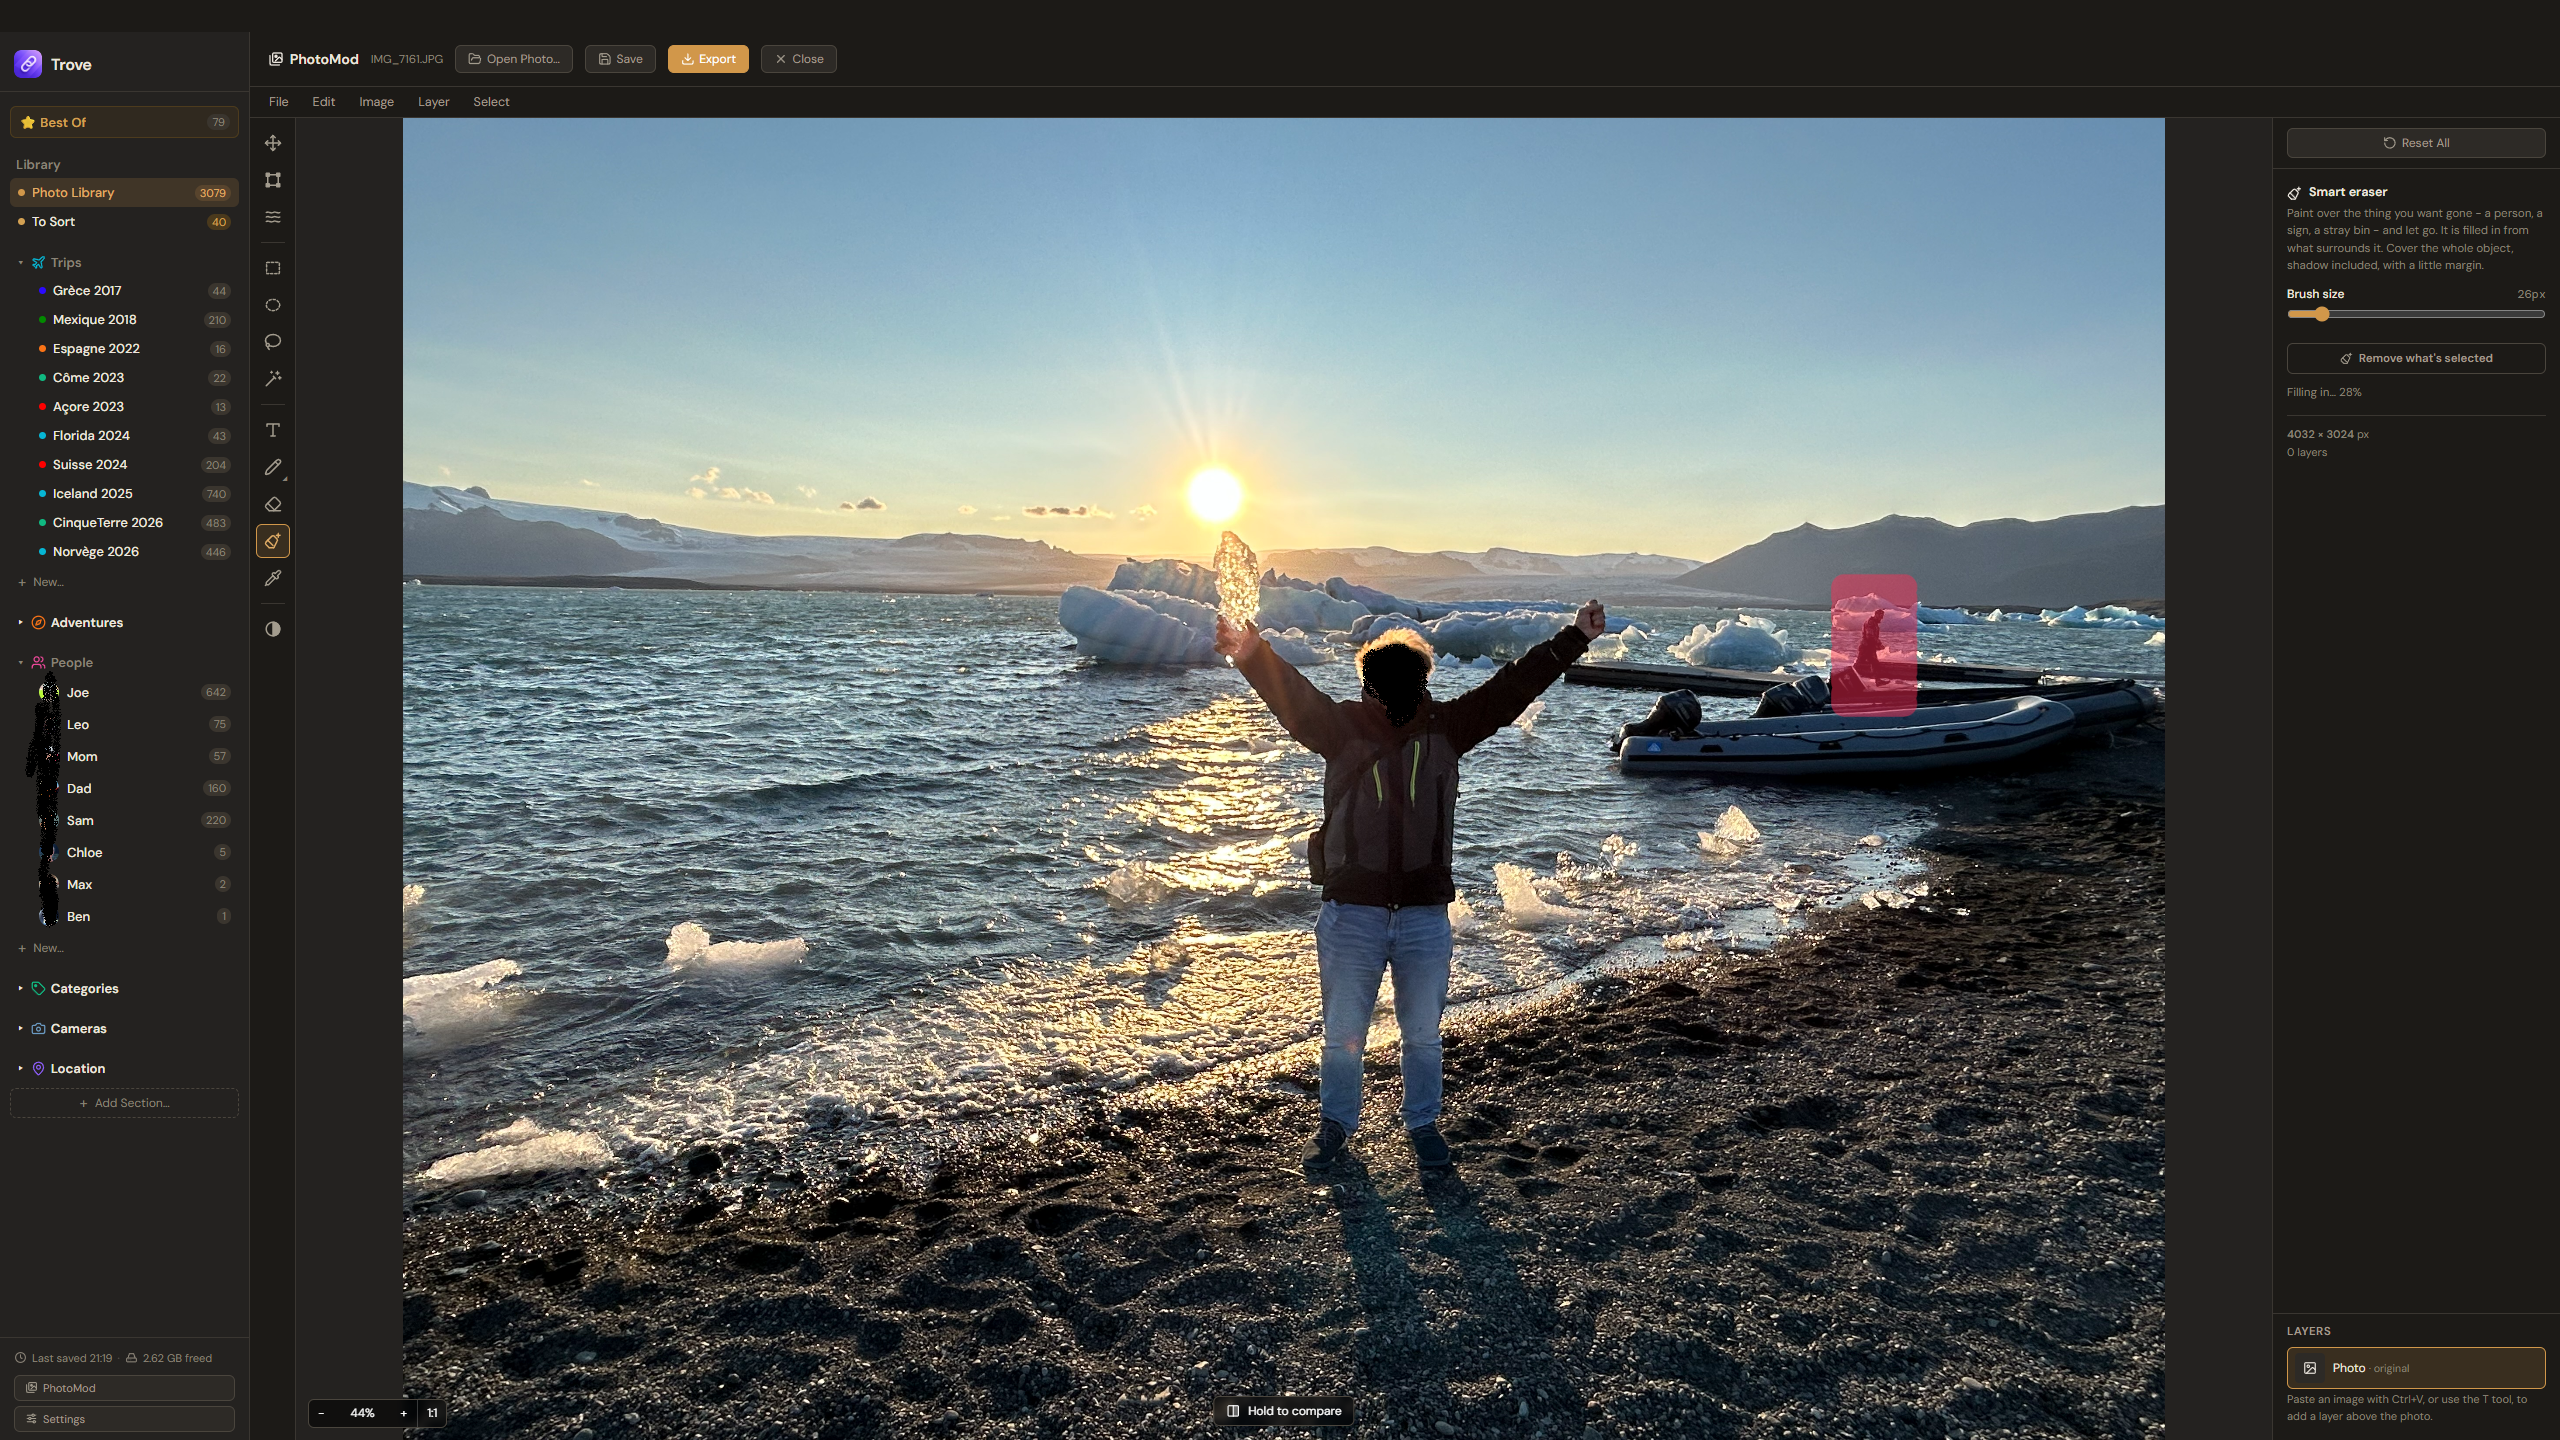Viewport: 2560px width, 1440px height.
Task: Click Hold to compare button
Action: pos(1284,1411)
